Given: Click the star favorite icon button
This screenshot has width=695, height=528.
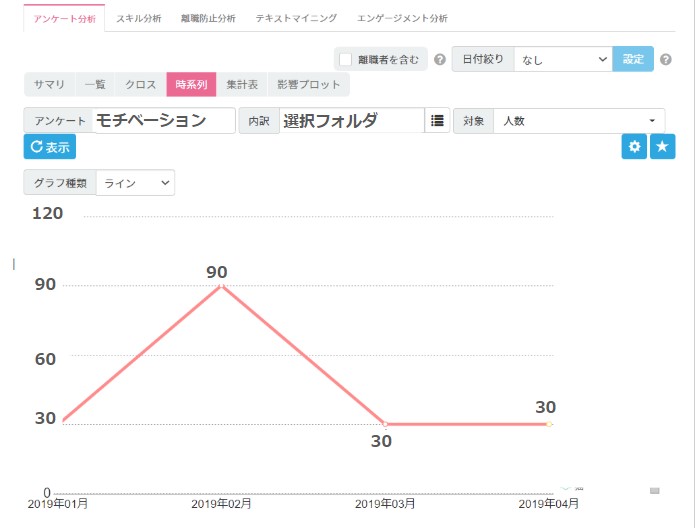Looking at the screenshot, I should pyautogui.click(x=662, y=147).
